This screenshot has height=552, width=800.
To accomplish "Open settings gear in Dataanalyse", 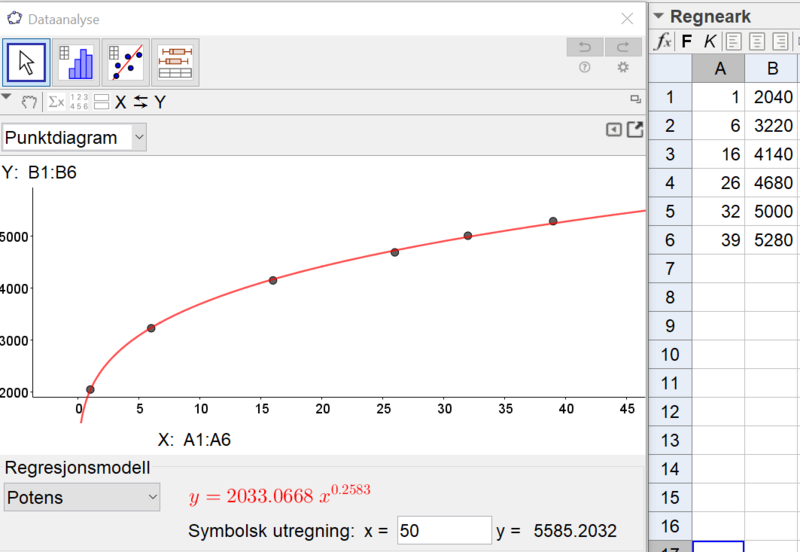I will [623, 67].
